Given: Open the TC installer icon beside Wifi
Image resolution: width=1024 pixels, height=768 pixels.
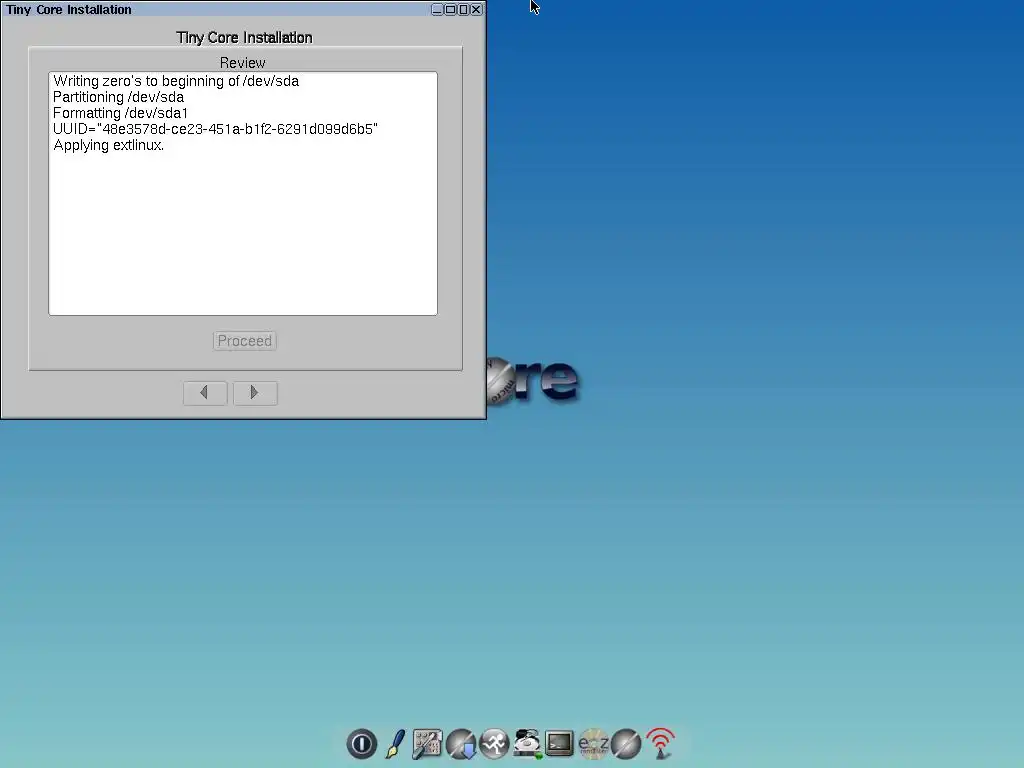Looking at the screenshot, I should pyautogui.click(x=626, y=744).
